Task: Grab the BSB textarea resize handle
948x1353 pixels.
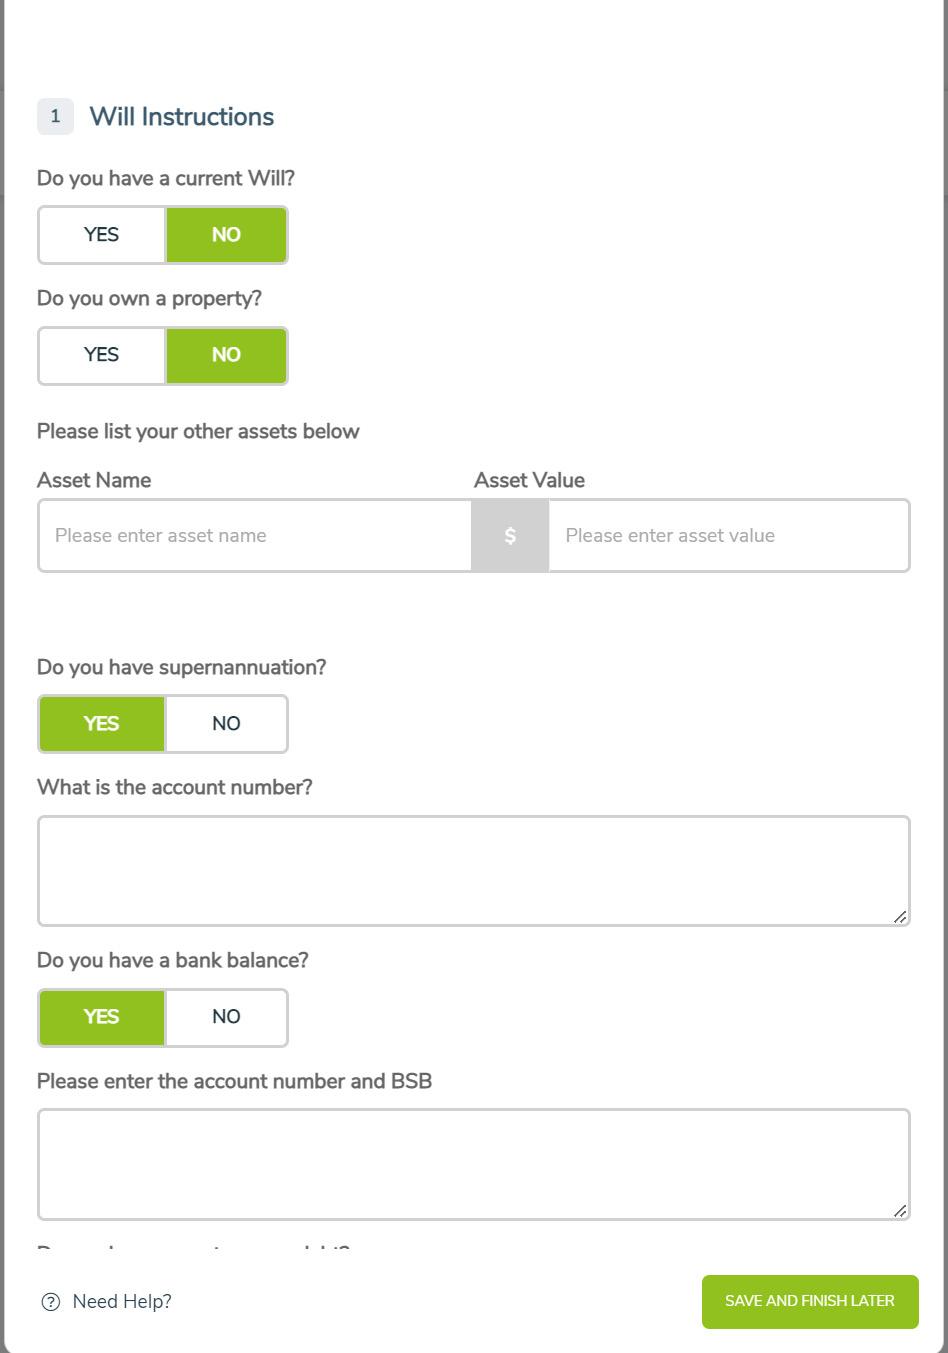Action: 899,1210
